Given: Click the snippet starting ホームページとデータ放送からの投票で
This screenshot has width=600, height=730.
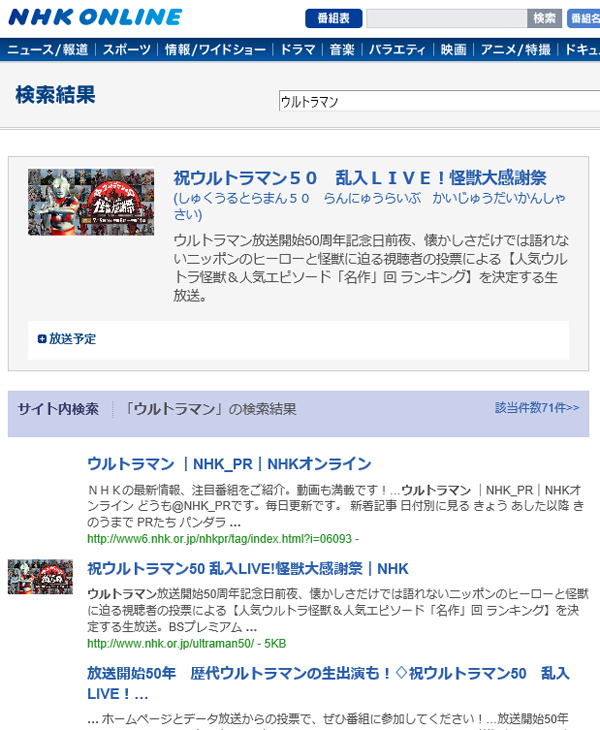Looking at the screenshot, I should (328, 720).
